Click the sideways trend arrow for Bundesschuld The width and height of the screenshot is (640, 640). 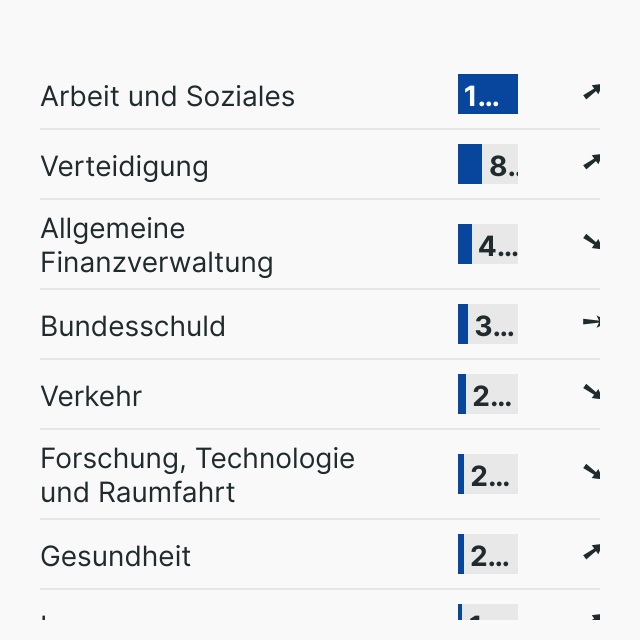[x=591, y=322]
